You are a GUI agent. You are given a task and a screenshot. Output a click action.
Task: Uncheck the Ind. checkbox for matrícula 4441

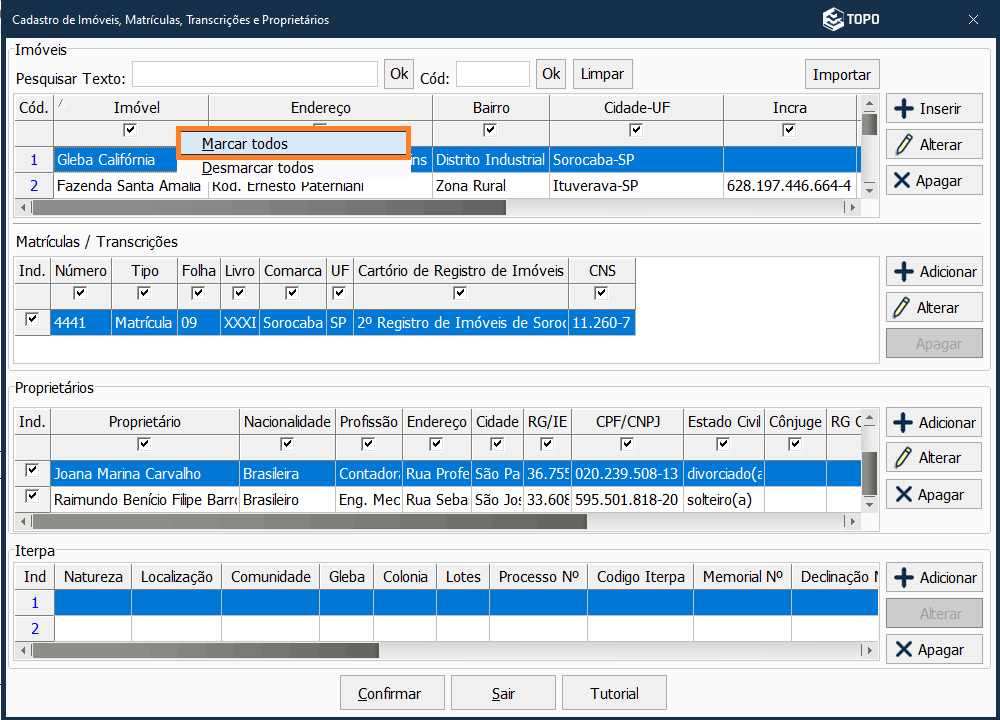32,319
